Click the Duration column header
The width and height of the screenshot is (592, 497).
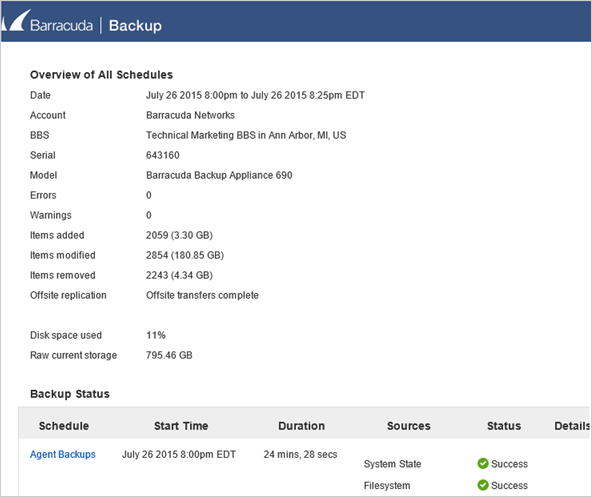tap(301, 426)
